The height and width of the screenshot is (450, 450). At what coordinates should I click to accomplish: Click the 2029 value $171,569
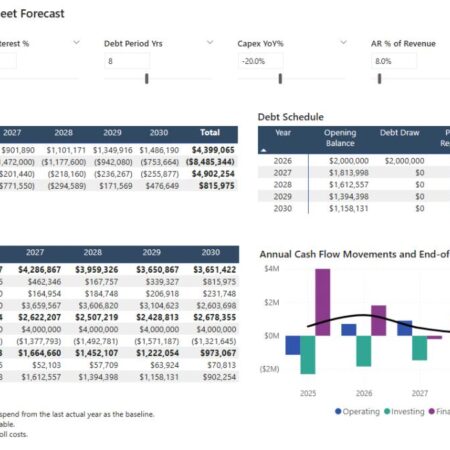coord(116,186)
